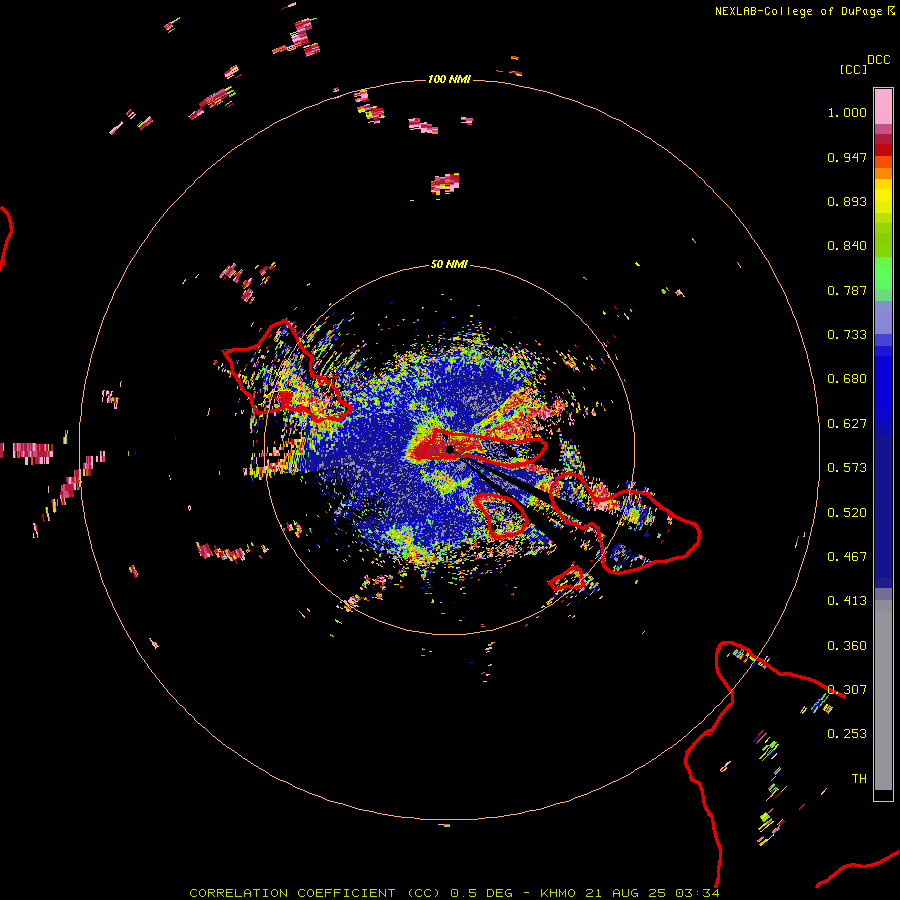The width and height of the screenshot is (900, 900).
Task: Click the 100 NMI range ring label
Action: [x=449, y=79]
